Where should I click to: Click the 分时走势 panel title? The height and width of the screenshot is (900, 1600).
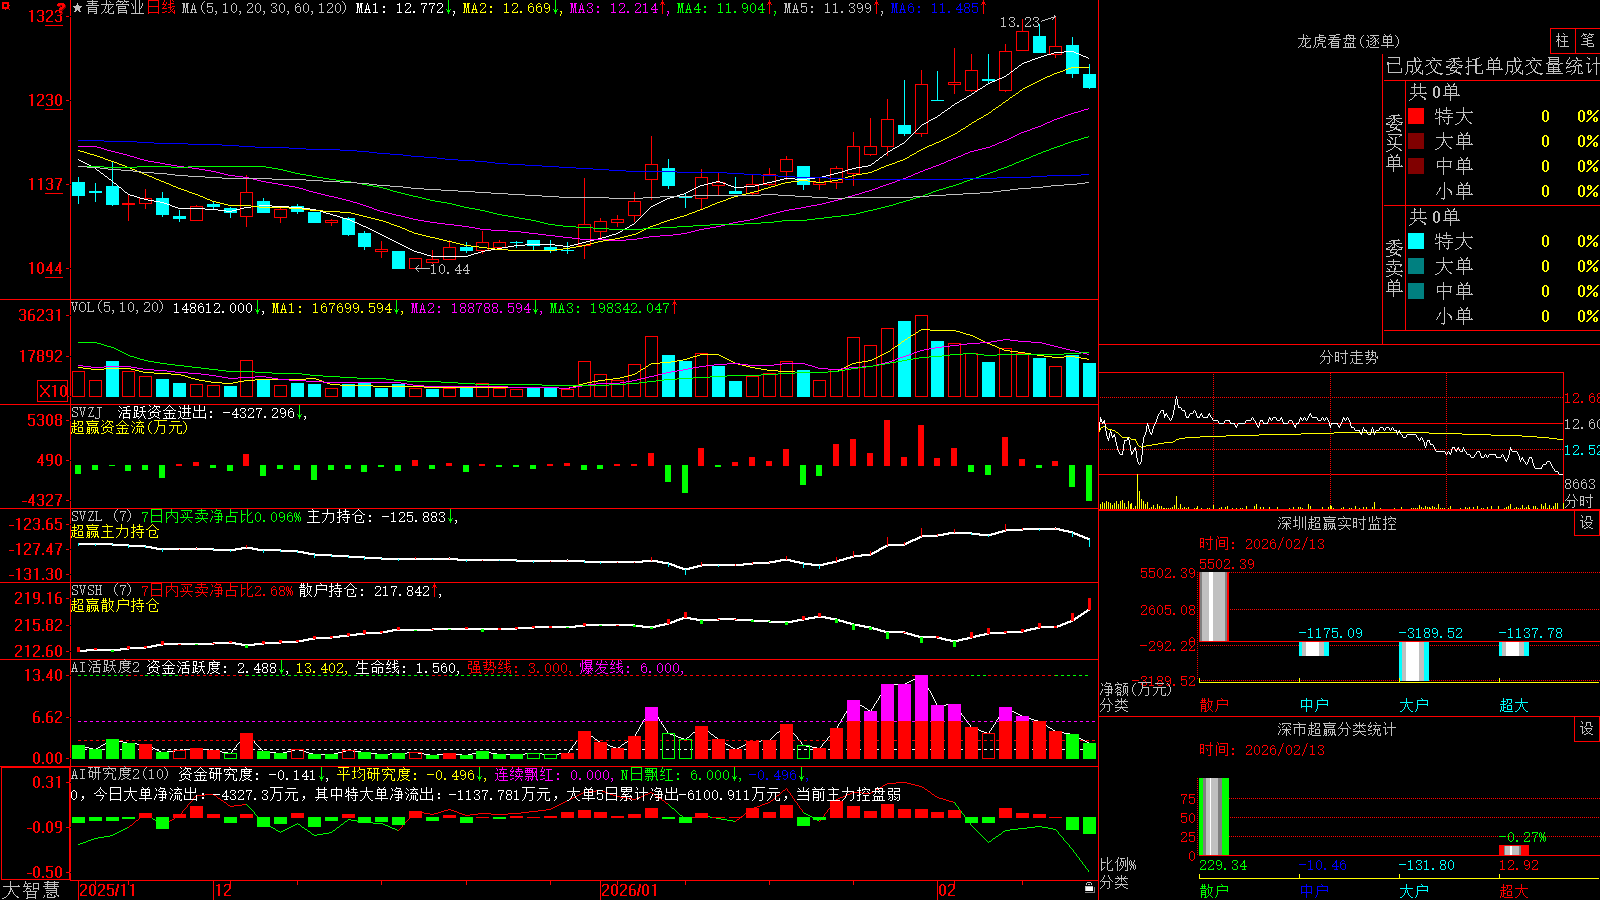click(1348, 357)
